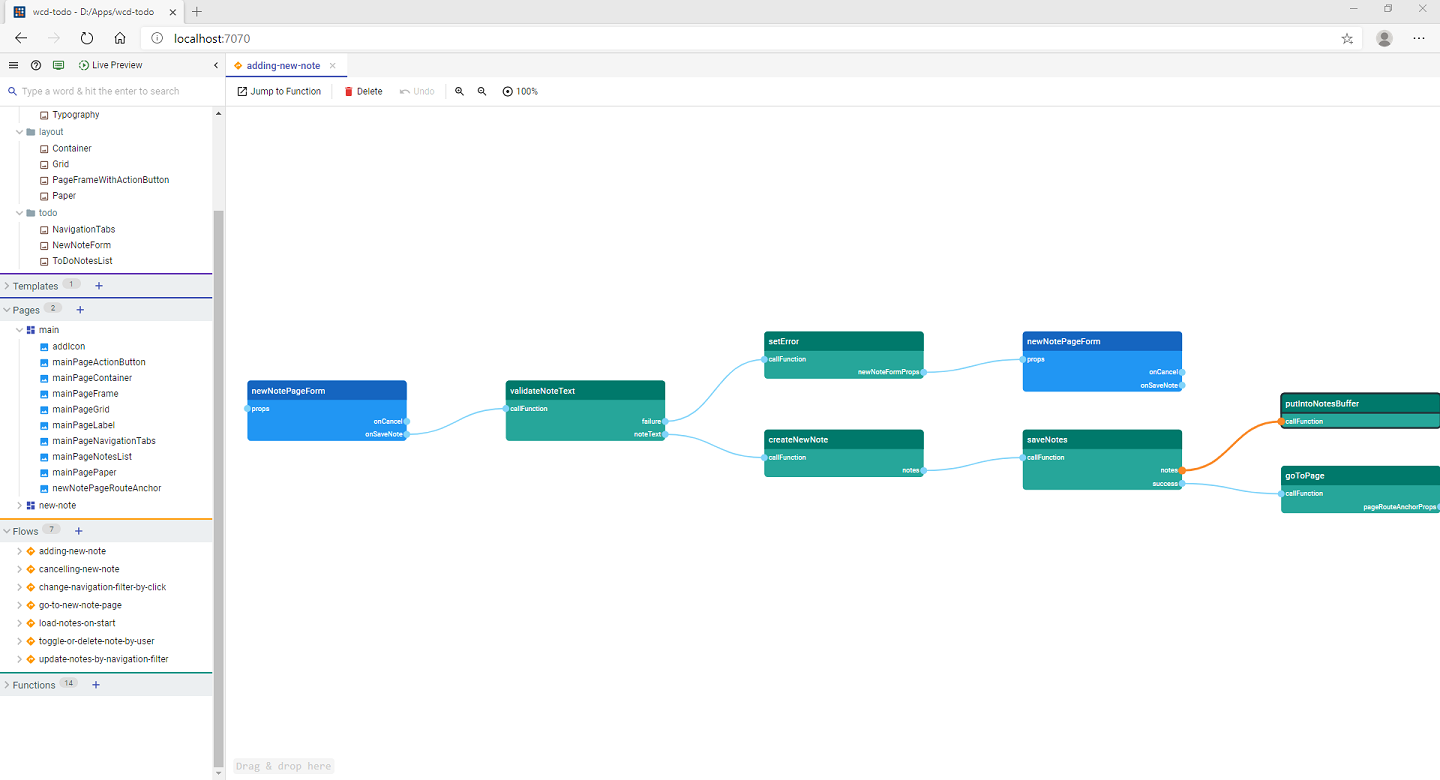1440x780 pixels.
Task: Expand the new-note page
Action: (19, 506)
